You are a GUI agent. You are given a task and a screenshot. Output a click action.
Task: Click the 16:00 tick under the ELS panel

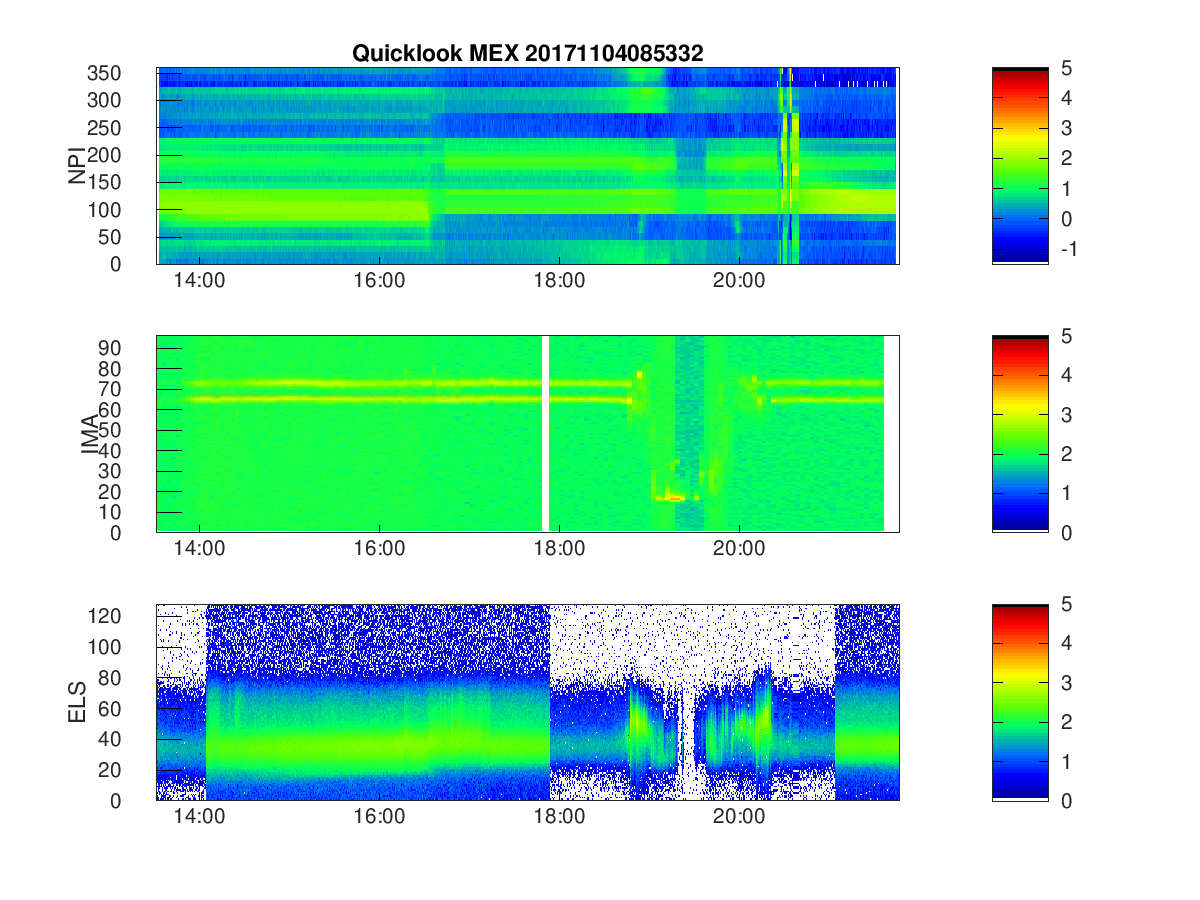(x=379, y=817)
